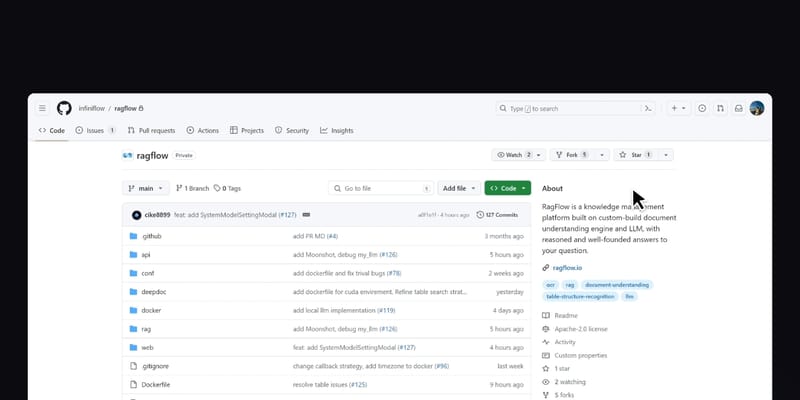This screenshot has width=800, height=400.
Task: Open commit 'add local llm implementation (#119)'
Action: [344, 310]
